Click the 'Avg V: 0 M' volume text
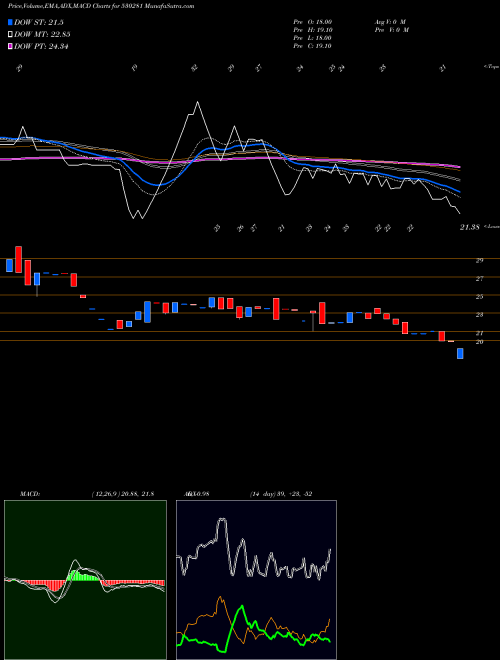Screen dimensions: 500x660 (x=389, y=21)
